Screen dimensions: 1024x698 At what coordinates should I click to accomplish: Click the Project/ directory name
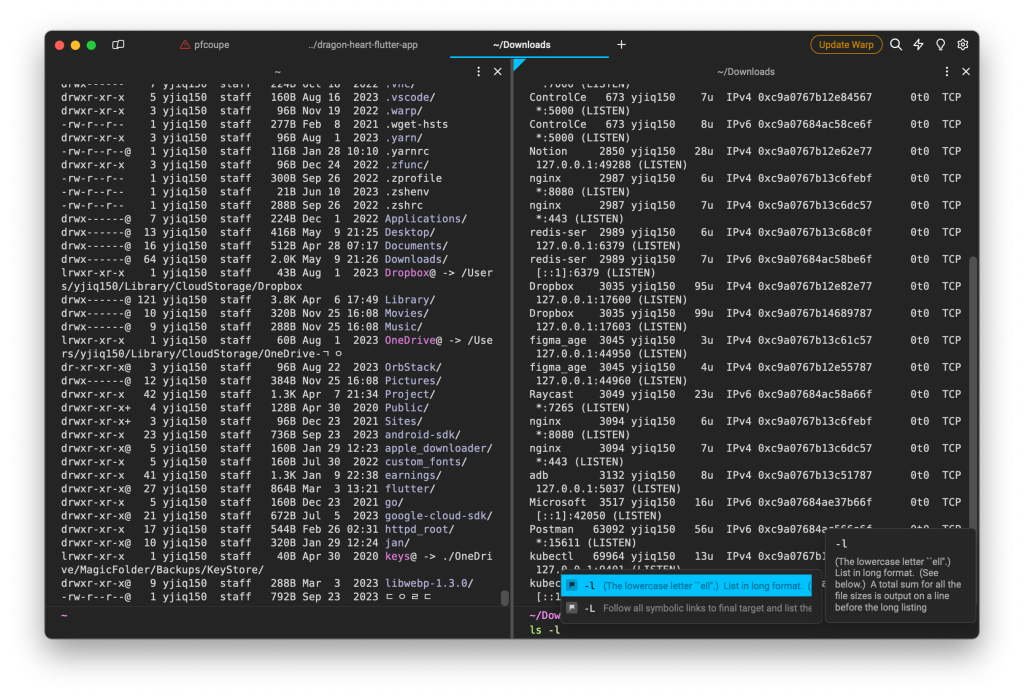(x=410, y=394)
